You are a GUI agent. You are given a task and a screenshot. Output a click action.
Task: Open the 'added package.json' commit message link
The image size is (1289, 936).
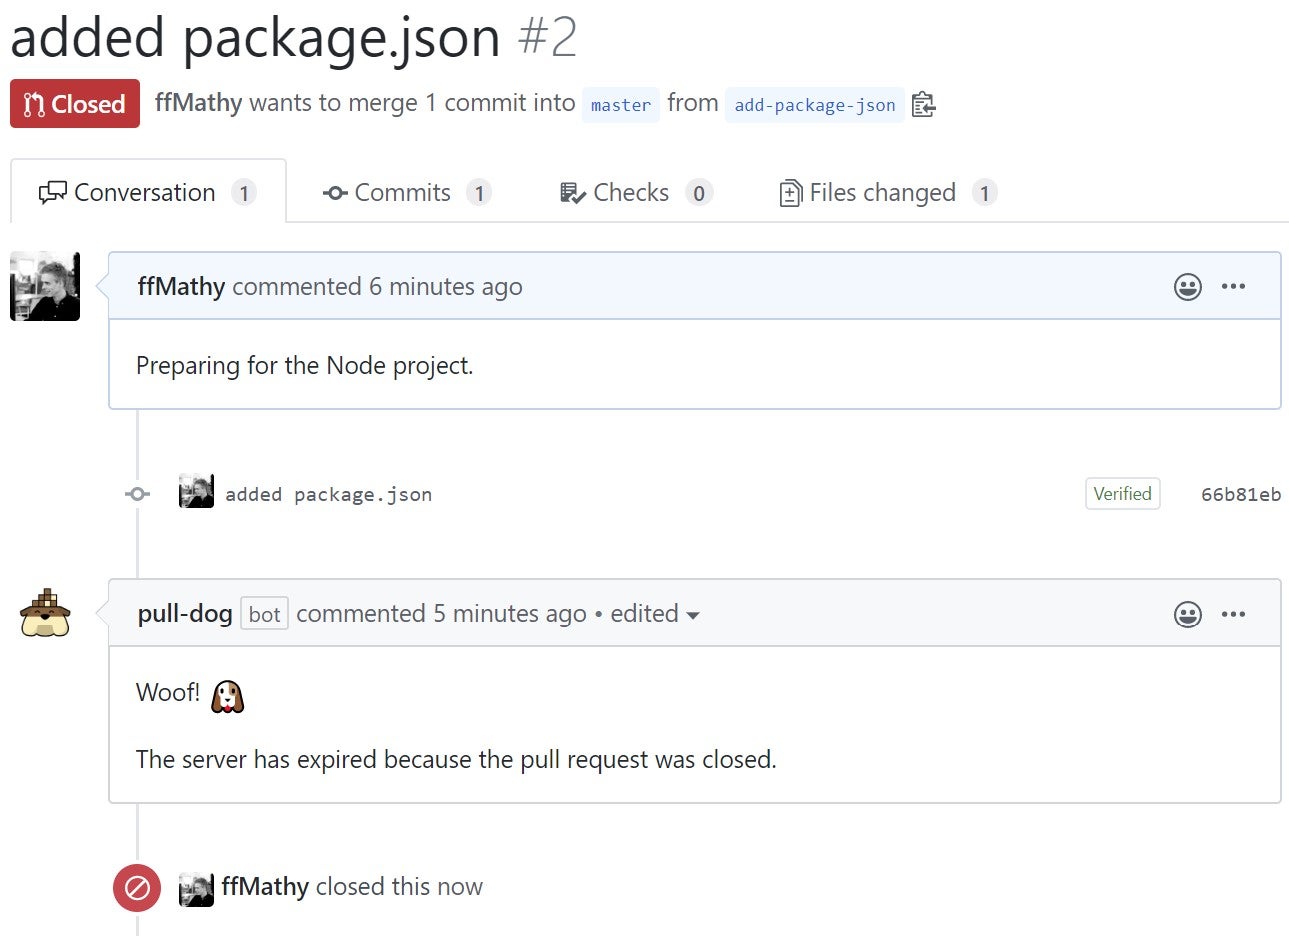click(x=328, y=494)
